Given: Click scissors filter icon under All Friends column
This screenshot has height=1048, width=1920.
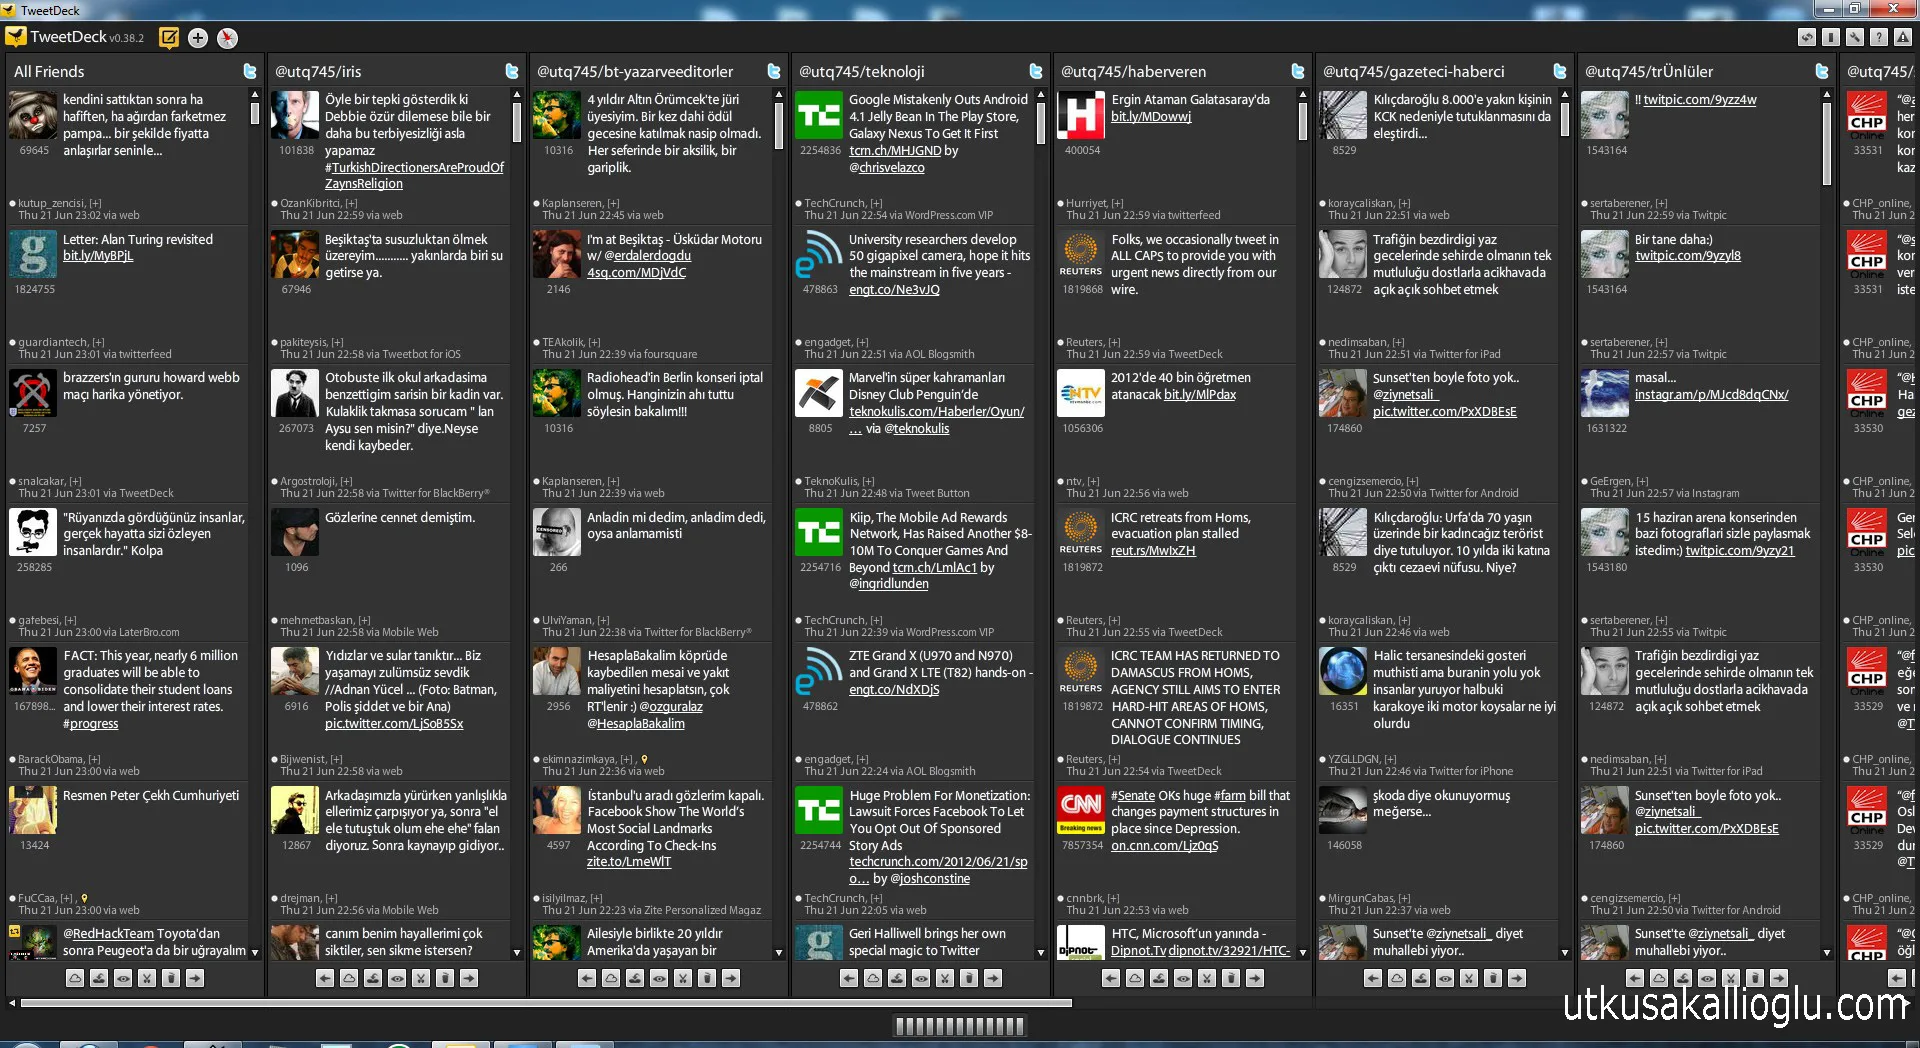Looking at the screenshot, I should click(147, 978).
